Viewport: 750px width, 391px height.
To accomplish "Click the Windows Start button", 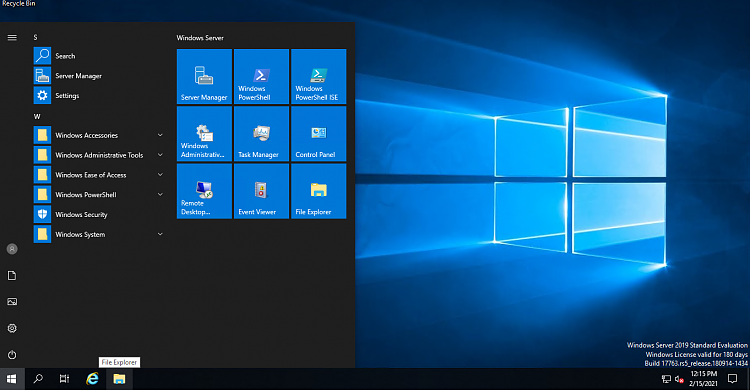I will tap(12, 379).
